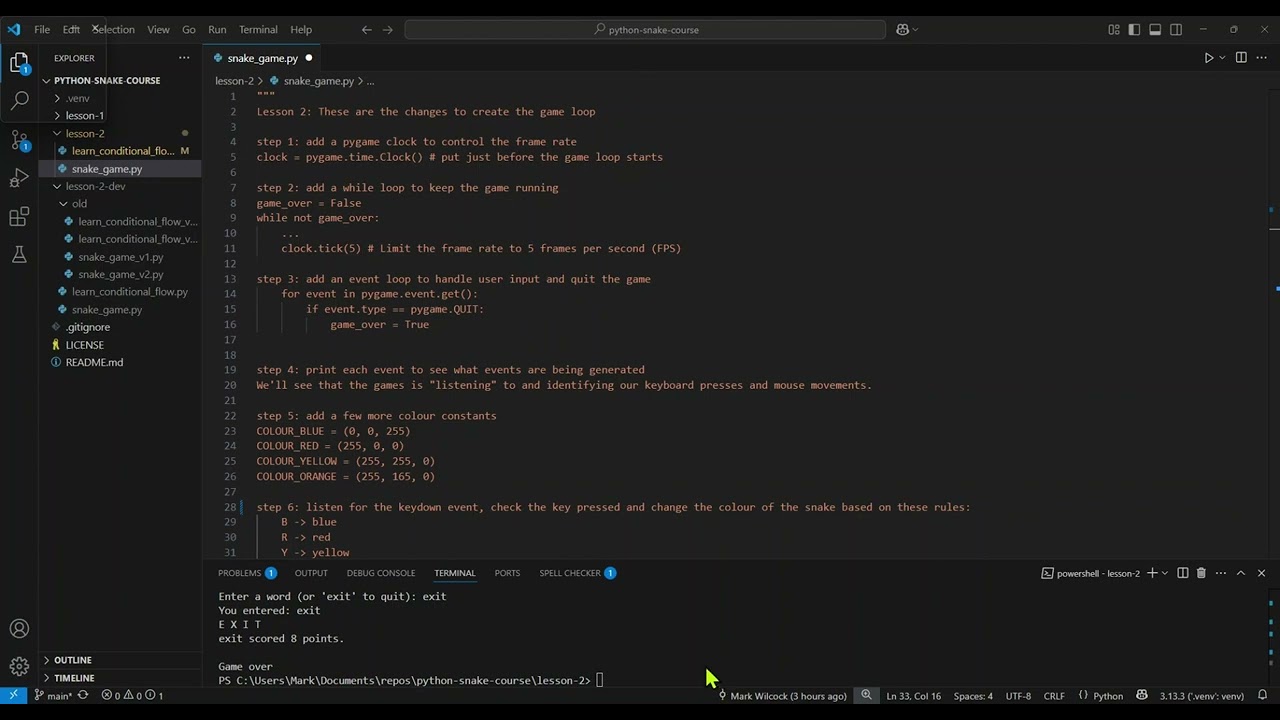Open the Extensions view icon
This screenshot has width=1280, height=720.
[19, 217]
